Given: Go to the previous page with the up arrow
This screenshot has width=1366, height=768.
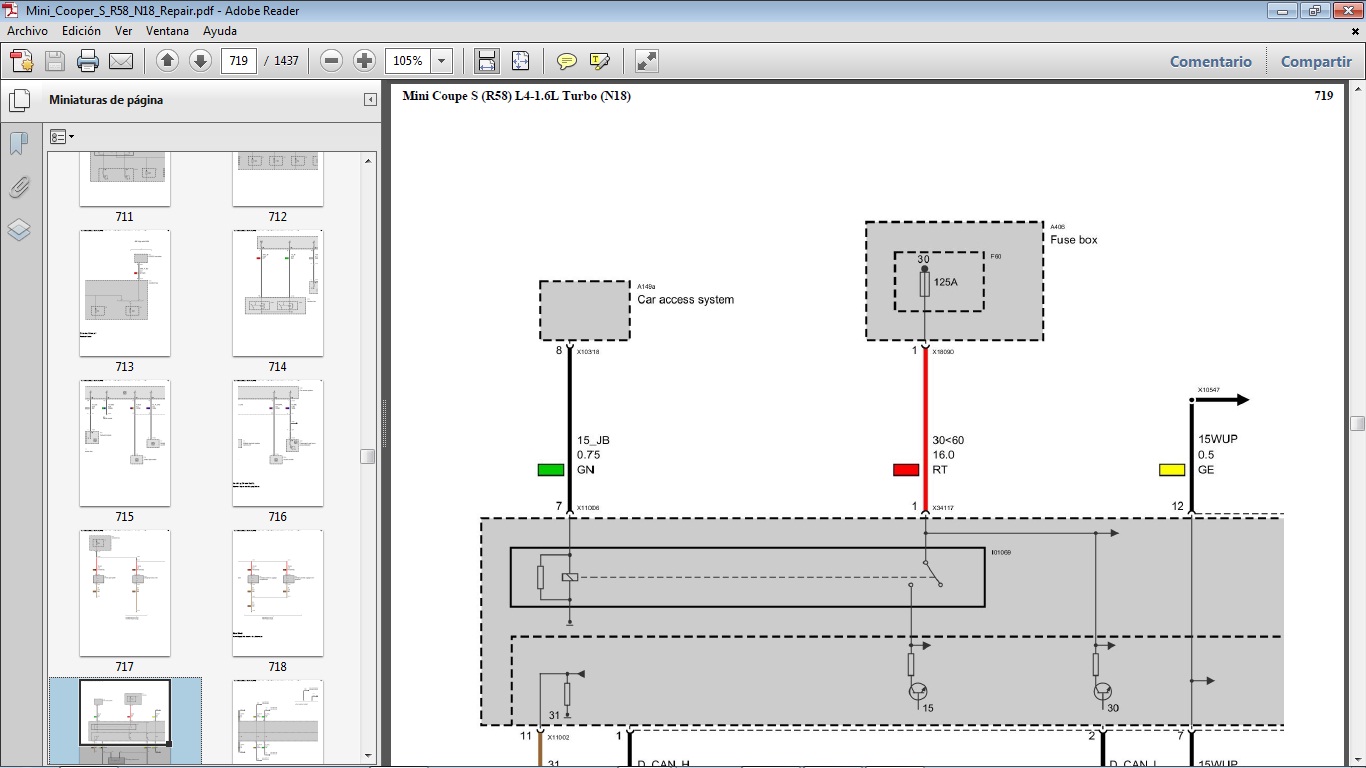Looking at the screenshot, I should click(x=167, y=61).
